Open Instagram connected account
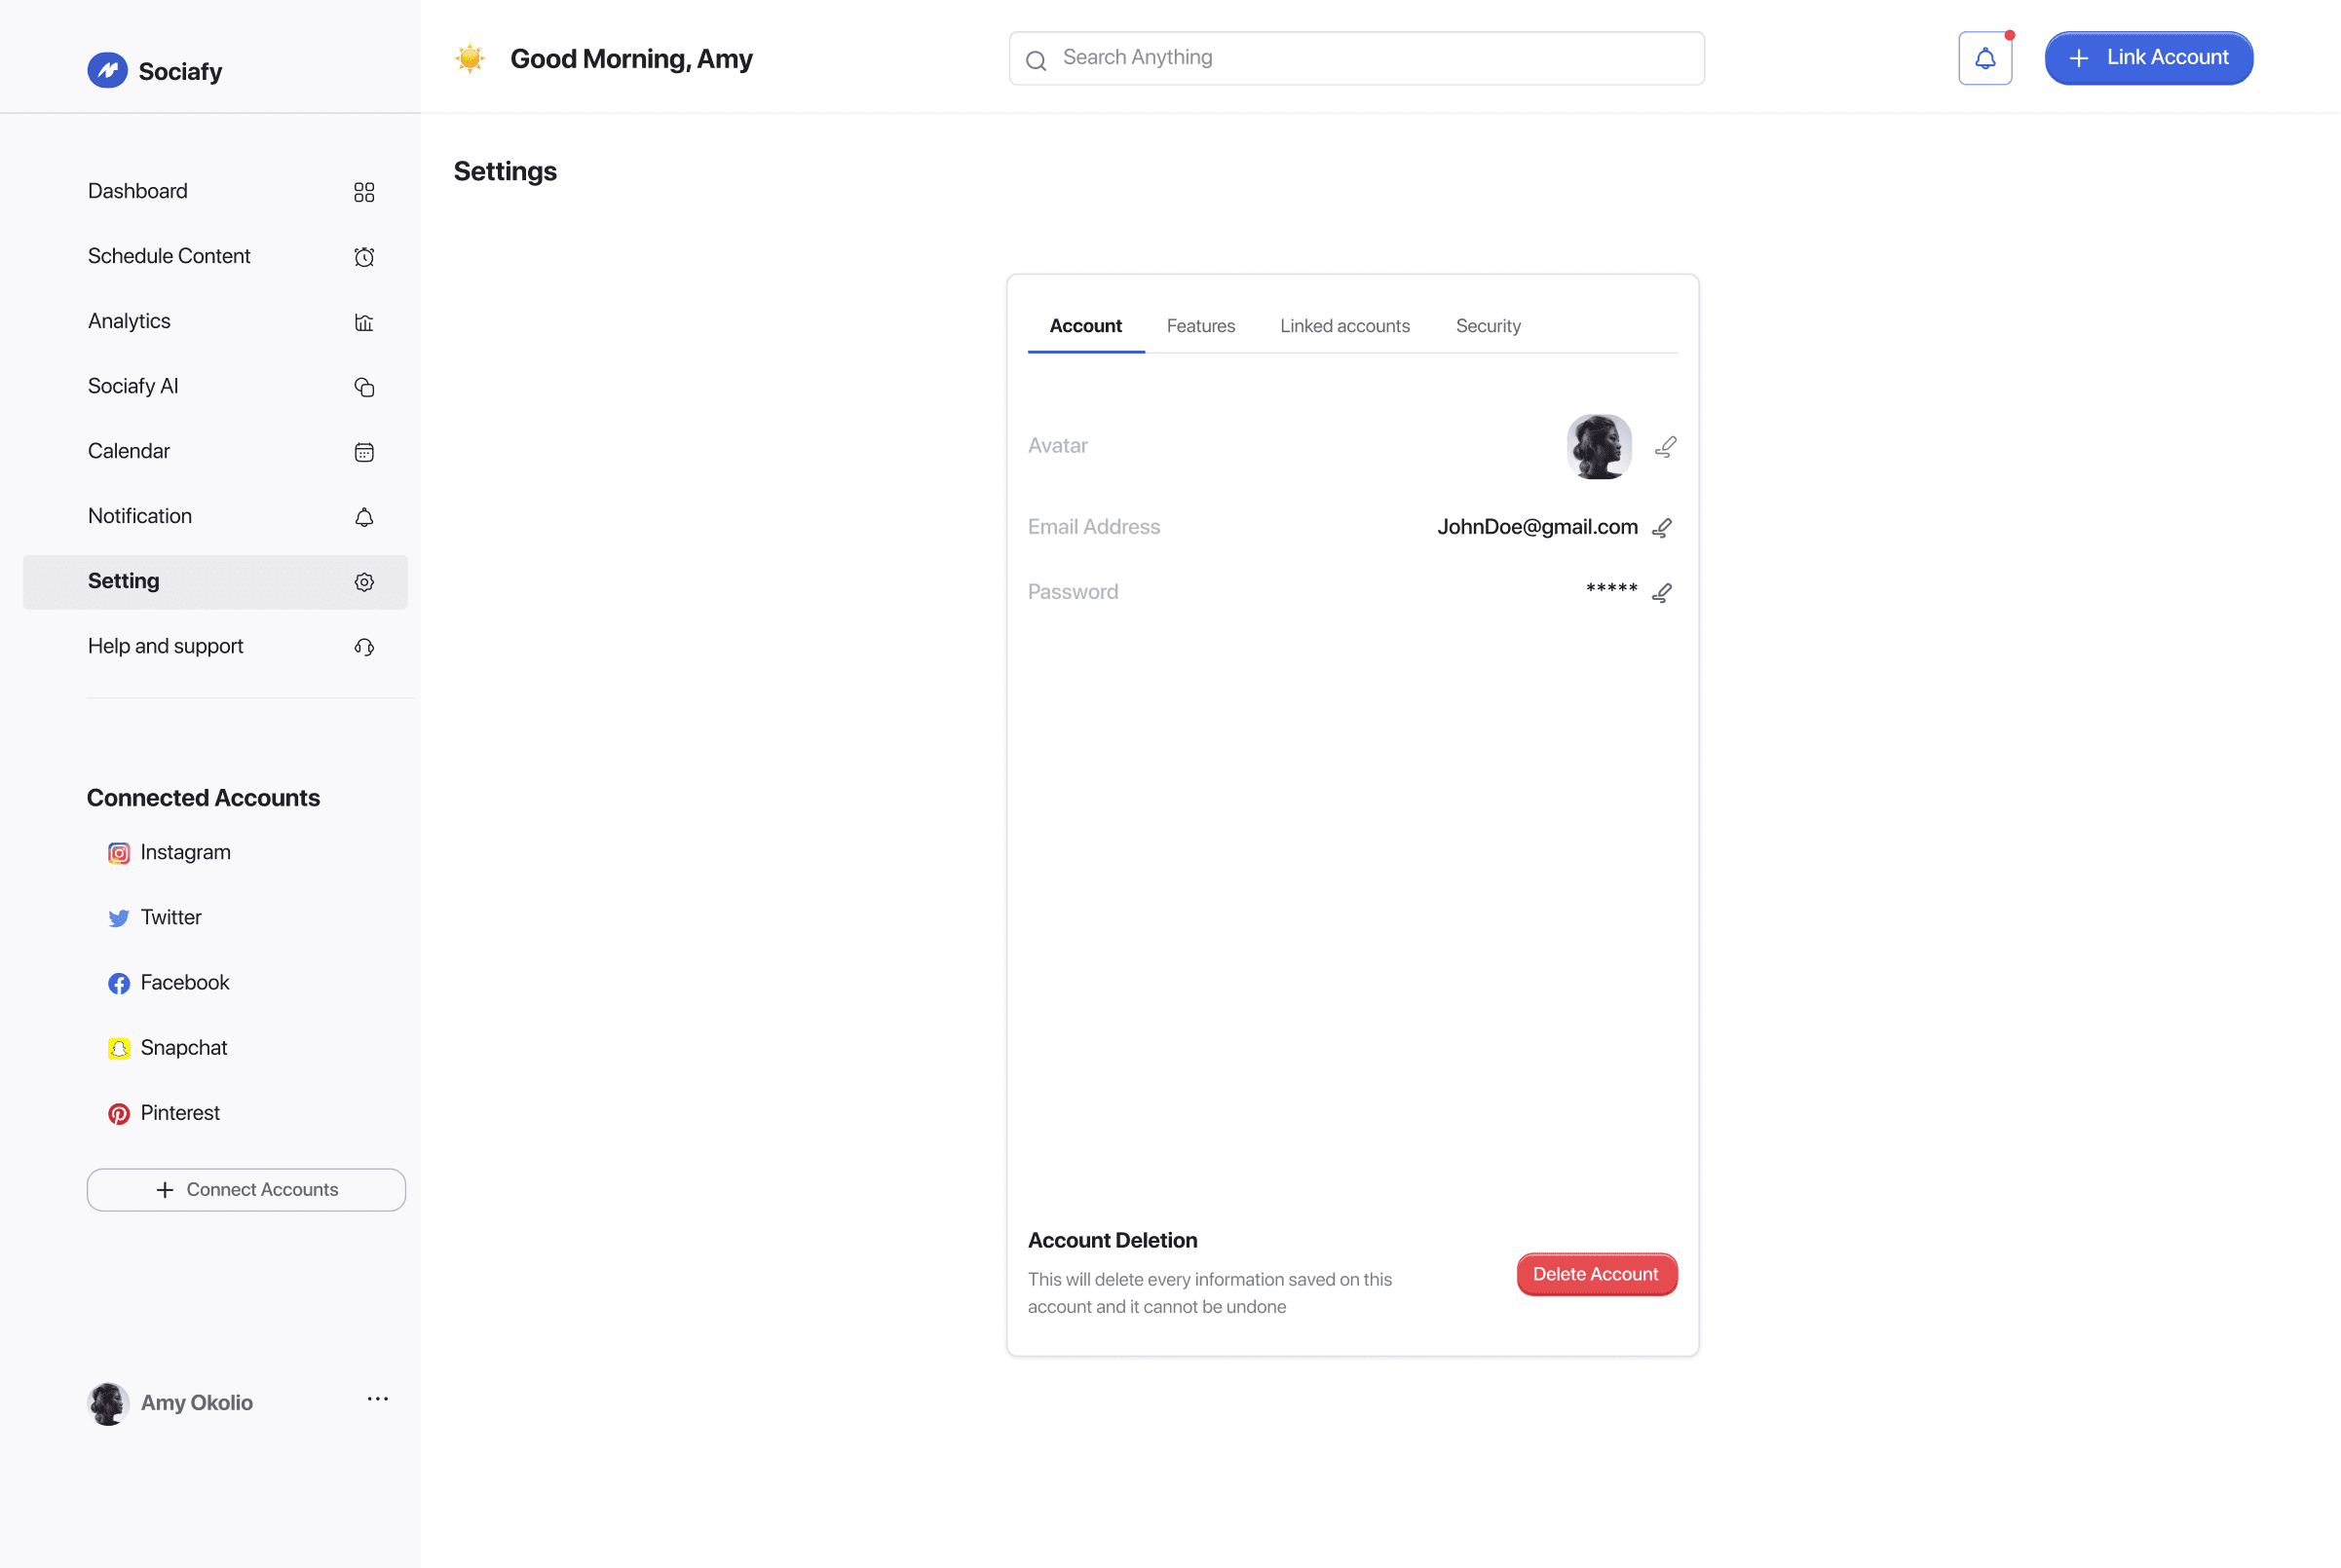 185,852
